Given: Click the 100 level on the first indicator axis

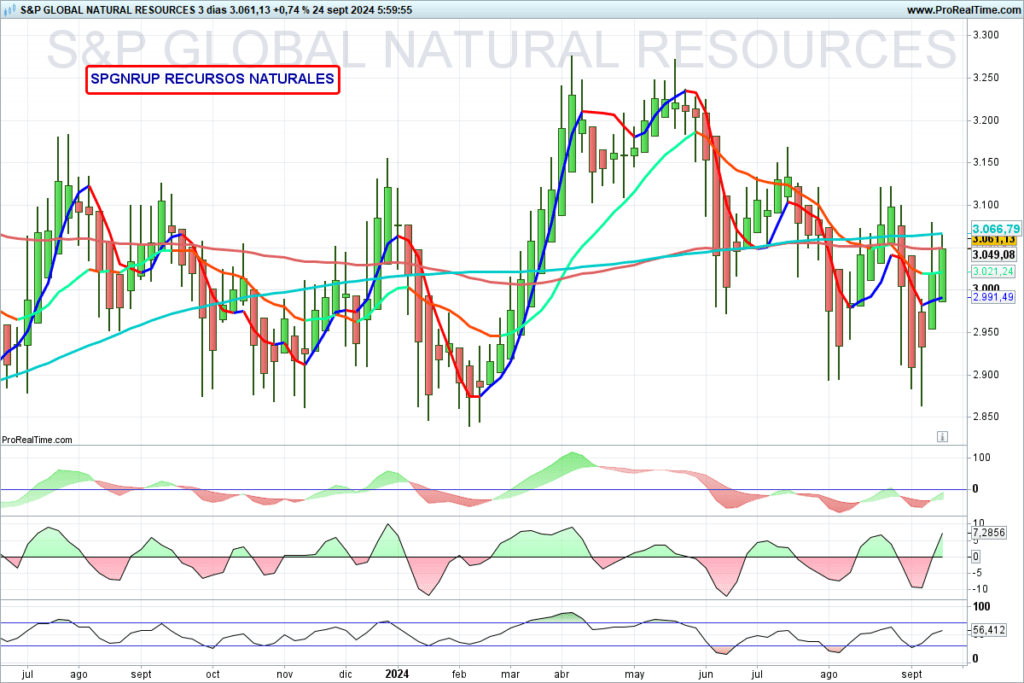Looking at the screenshot, I should pos(982,458).
